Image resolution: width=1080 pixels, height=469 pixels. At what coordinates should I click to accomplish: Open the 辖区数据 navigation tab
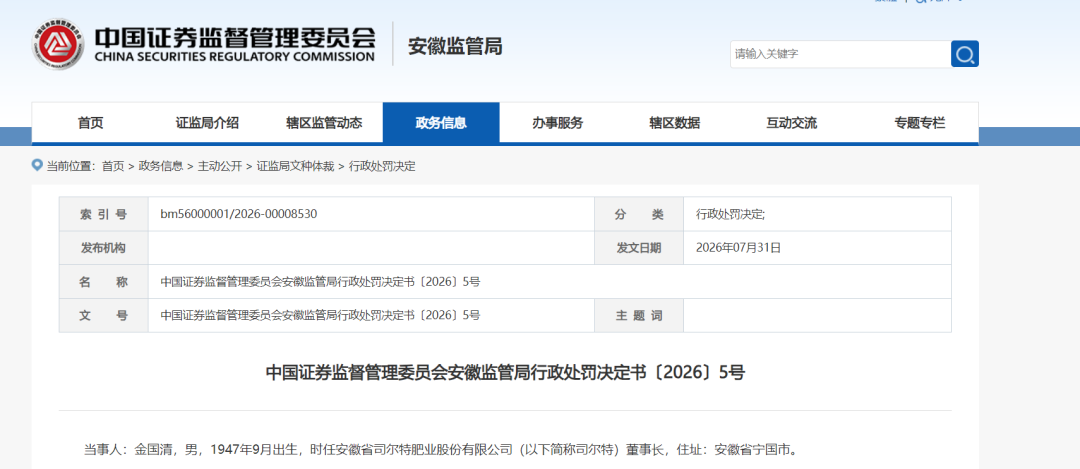674,123
